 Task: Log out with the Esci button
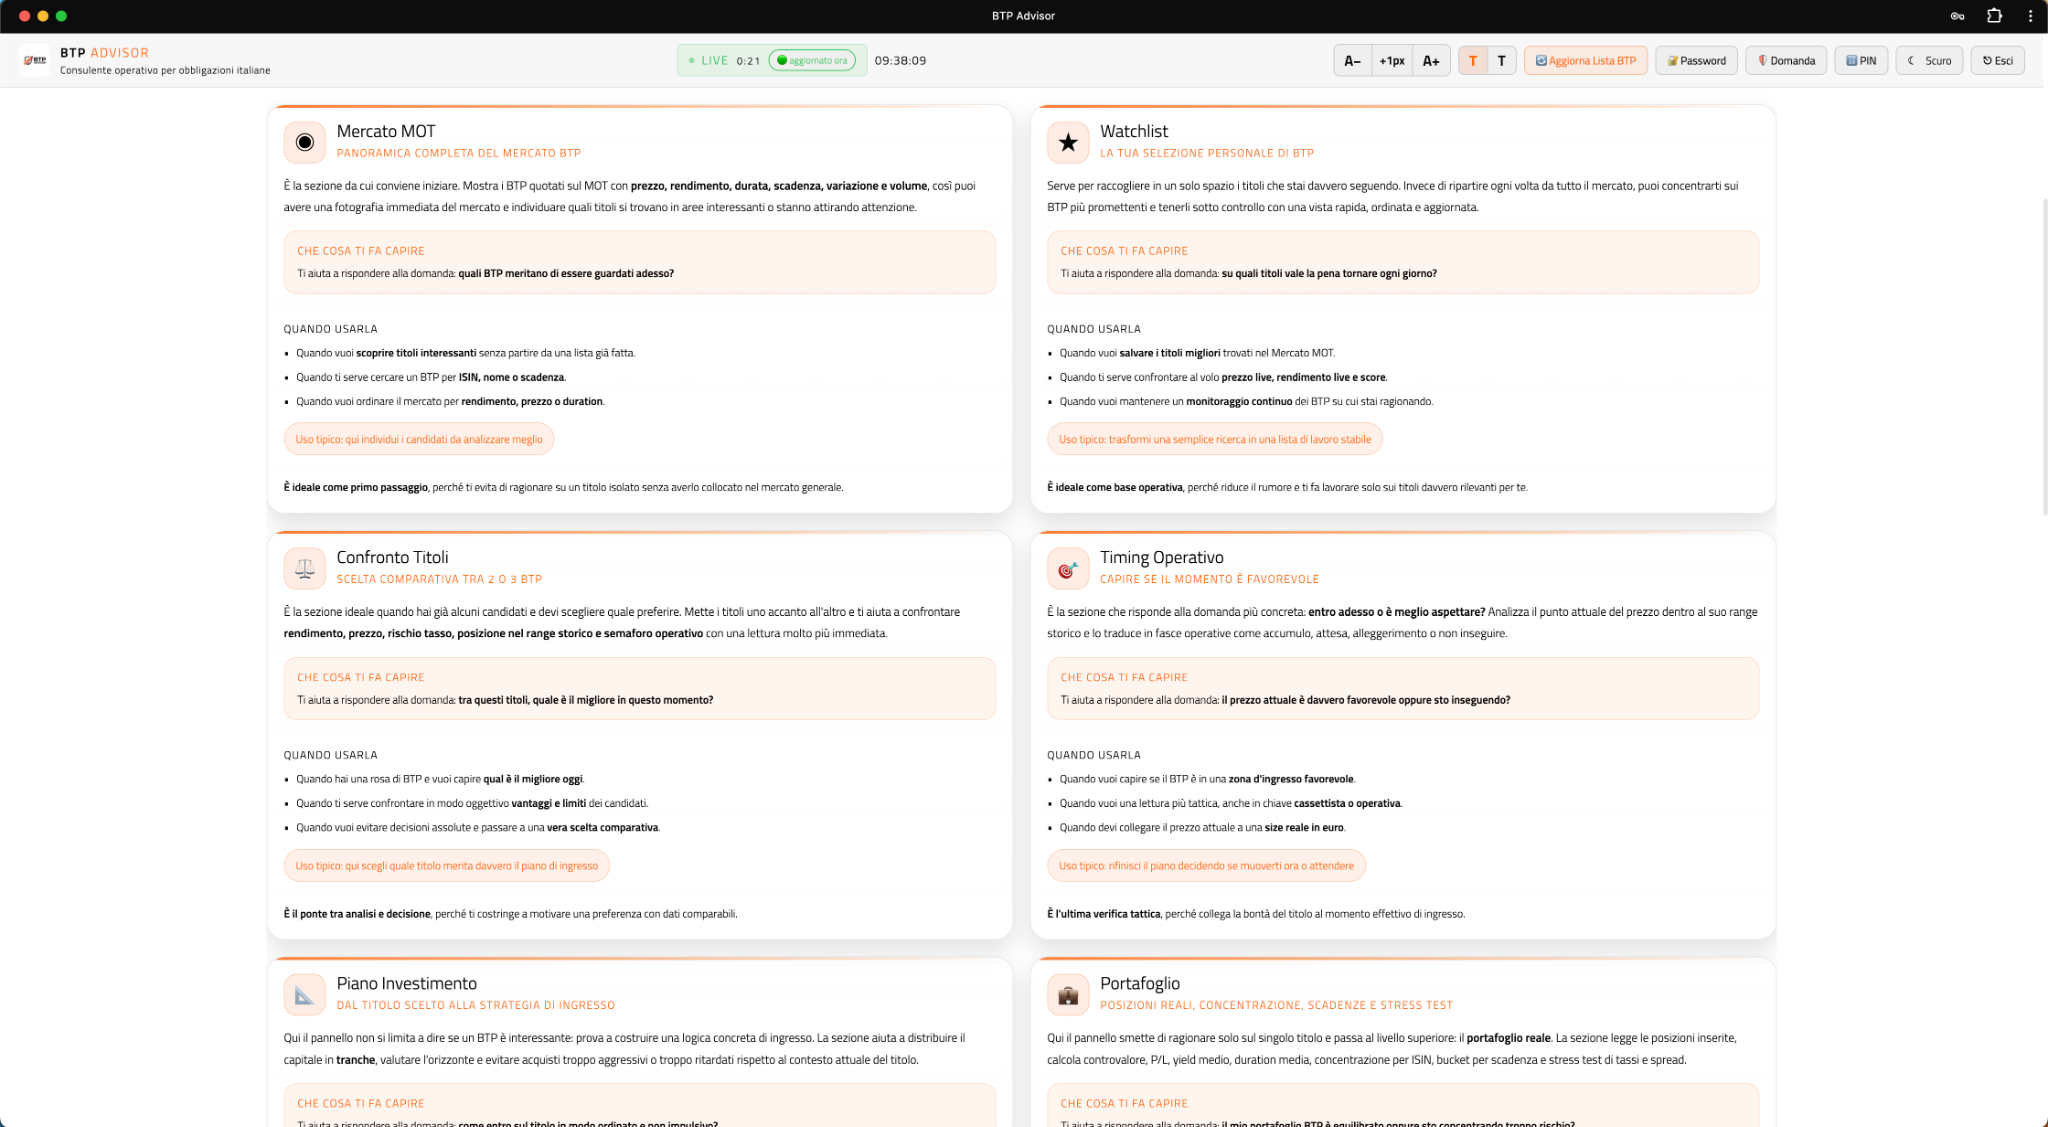pyautogui.click(x=1997, y=60)
